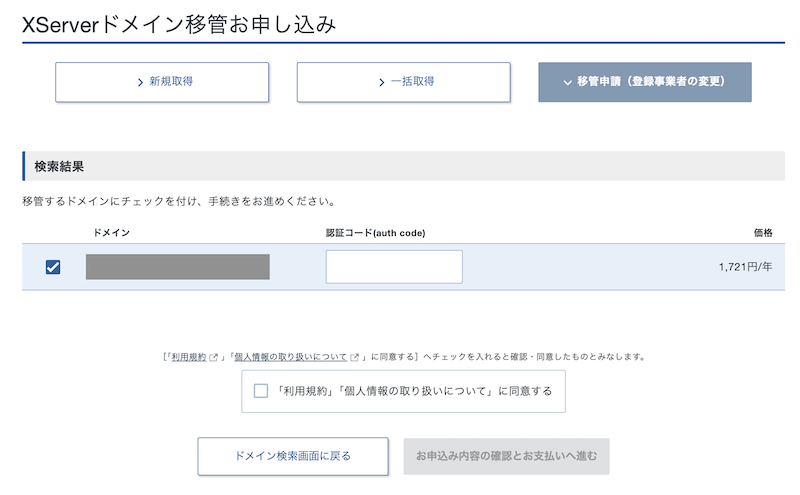Image resolution: width=800 pixels, height=495 pixels.
Task: Click the masked domain name in the row
Action: [x=178, y=267]
